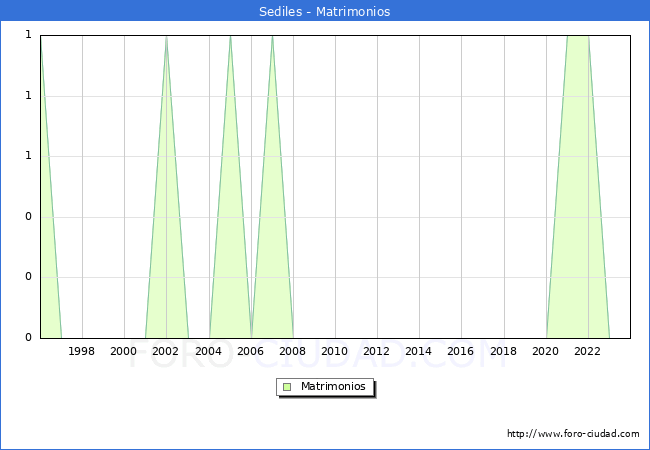The image size is (650, 450).
Task: Open the foro-ciudad.com link
Action: click(573, 434)
